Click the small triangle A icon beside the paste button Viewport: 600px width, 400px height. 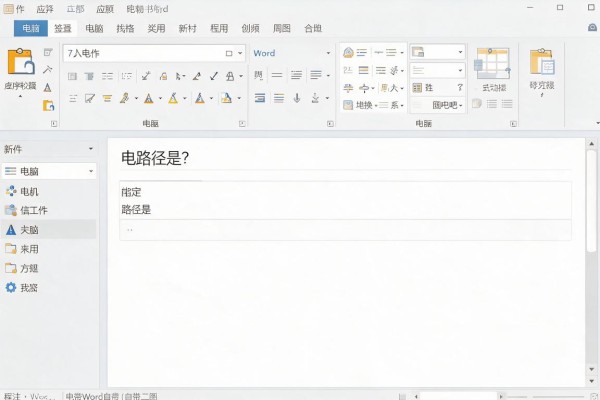coord(47,88)
